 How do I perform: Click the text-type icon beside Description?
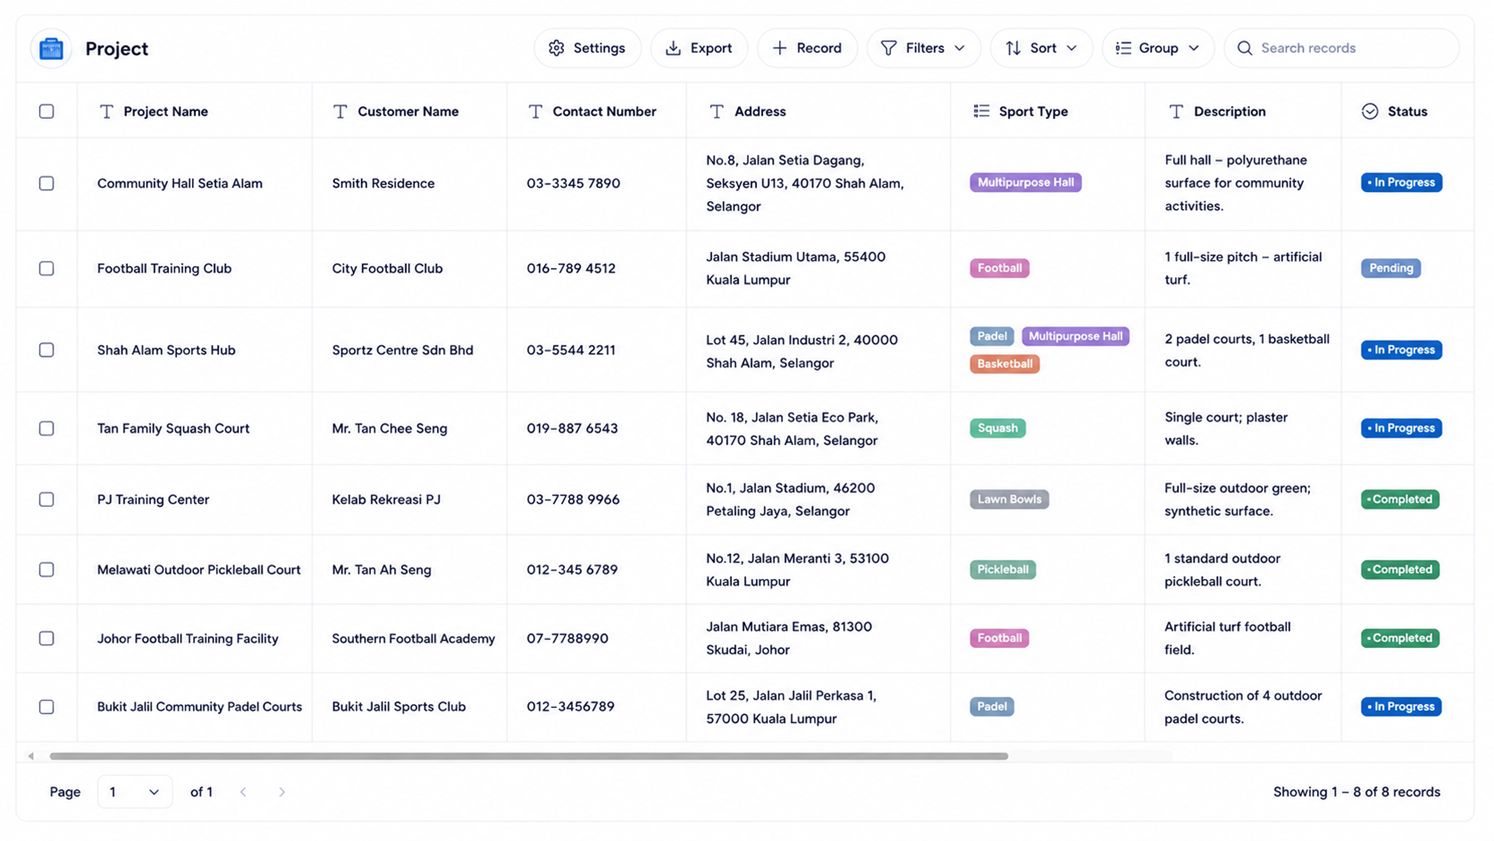(x=1176, y=111)
